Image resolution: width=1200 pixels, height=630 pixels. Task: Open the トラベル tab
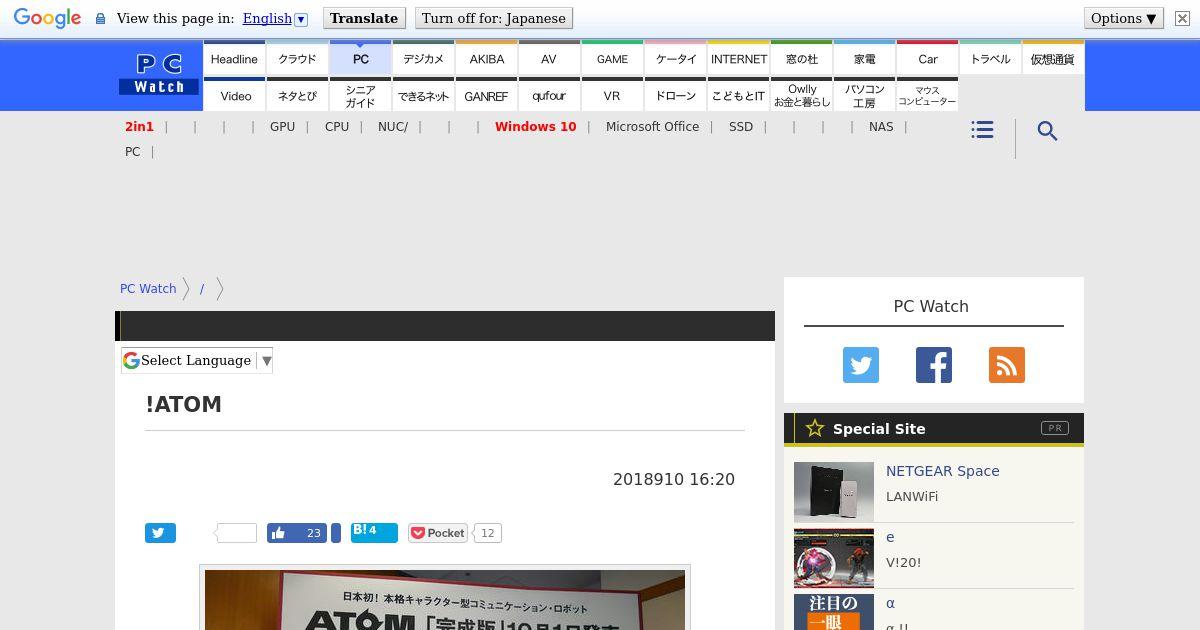[990, 59]
